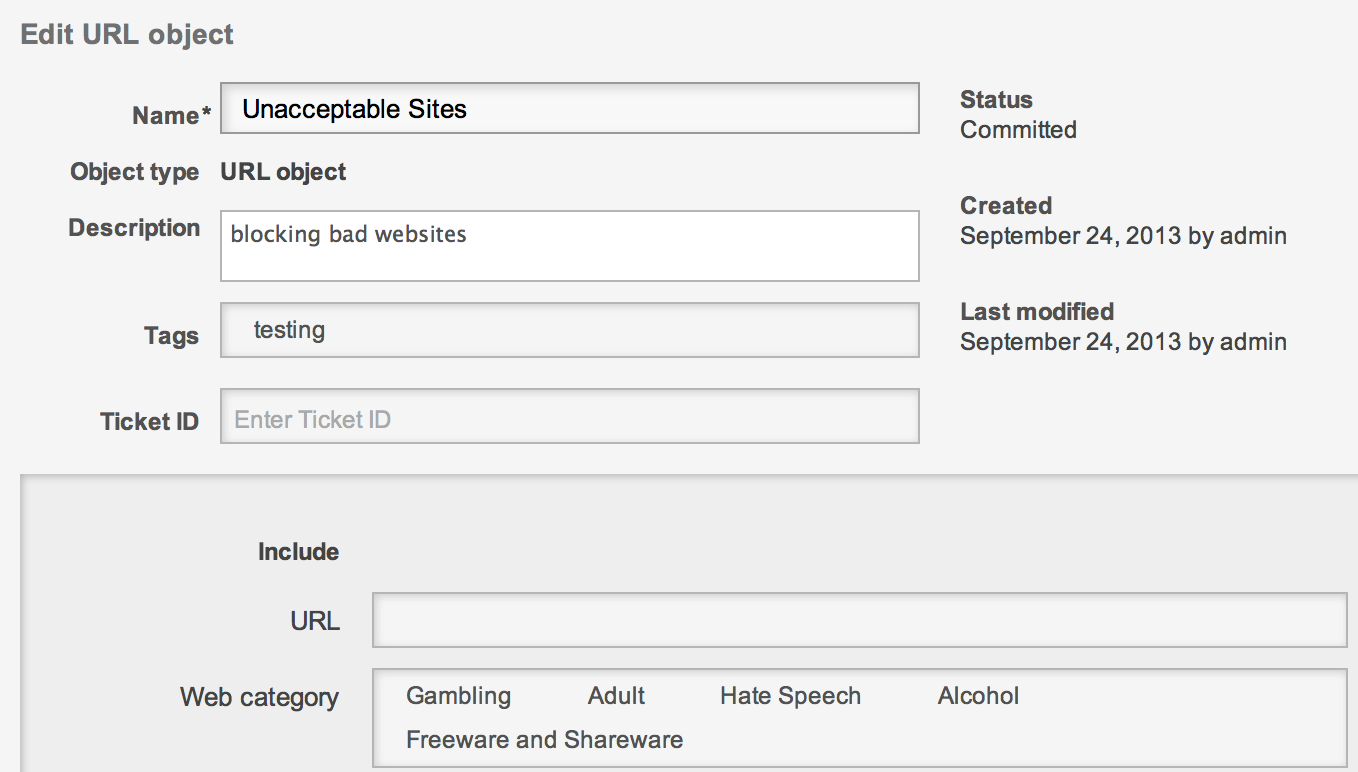Click the Committed status value
This screenshot has width=1358, height=772.
[x=1018, y=130]
